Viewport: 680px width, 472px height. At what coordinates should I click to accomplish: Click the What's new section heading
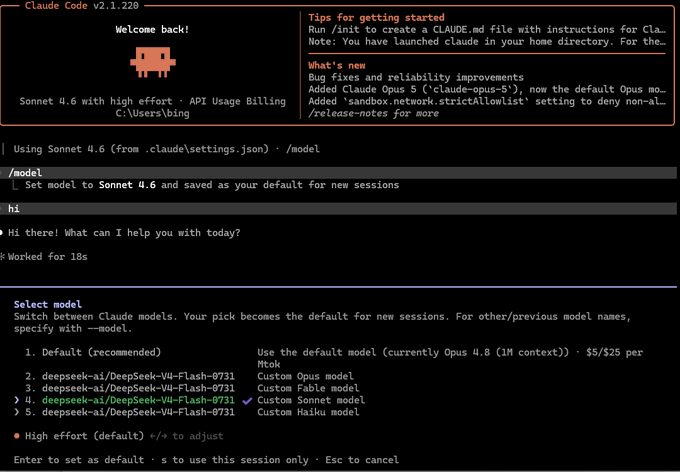(x=337, y=66)
